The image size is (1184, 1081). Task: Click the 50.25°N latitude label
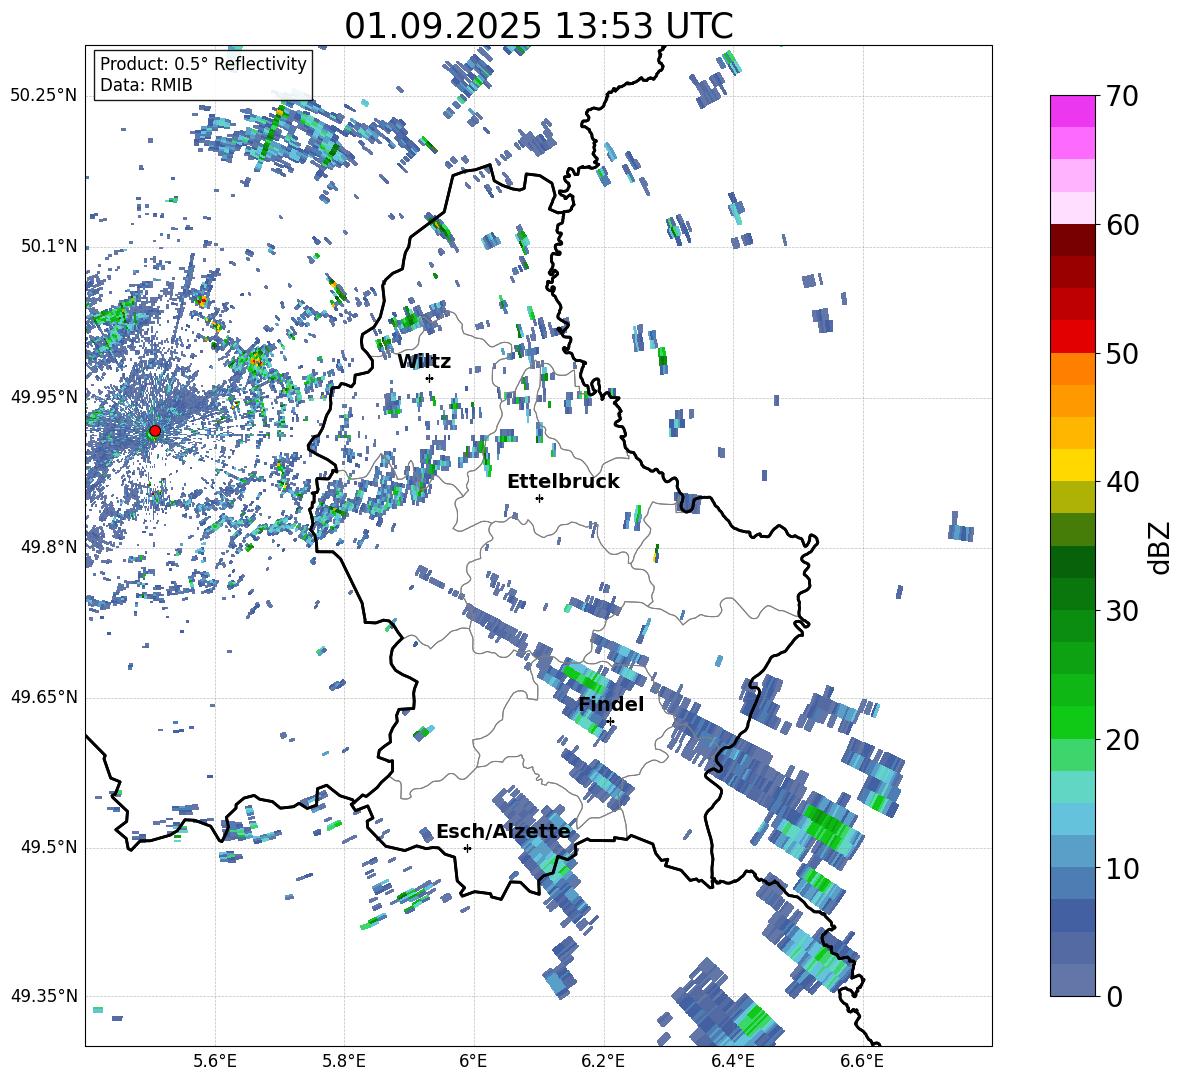point(44,96)
